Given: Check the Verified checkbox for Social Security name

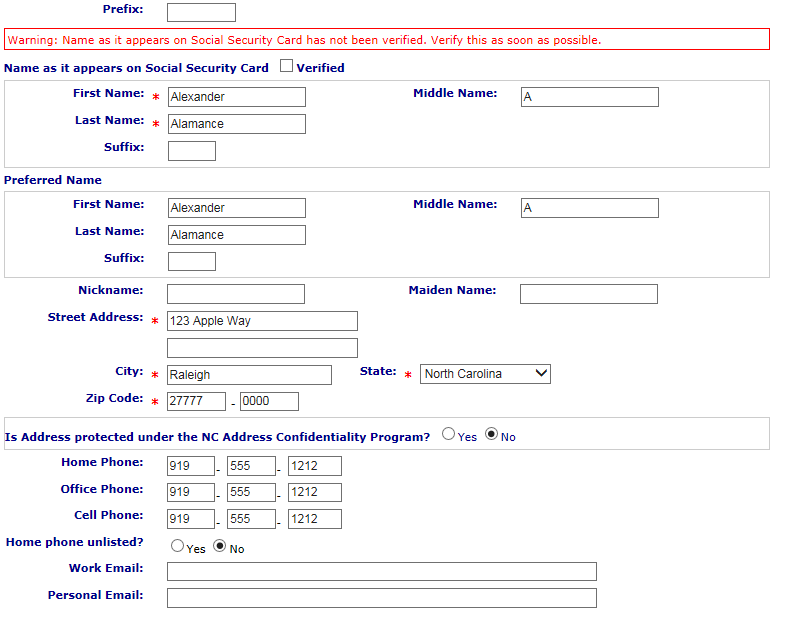Looking at the screenshot, I should coord(287,67).
